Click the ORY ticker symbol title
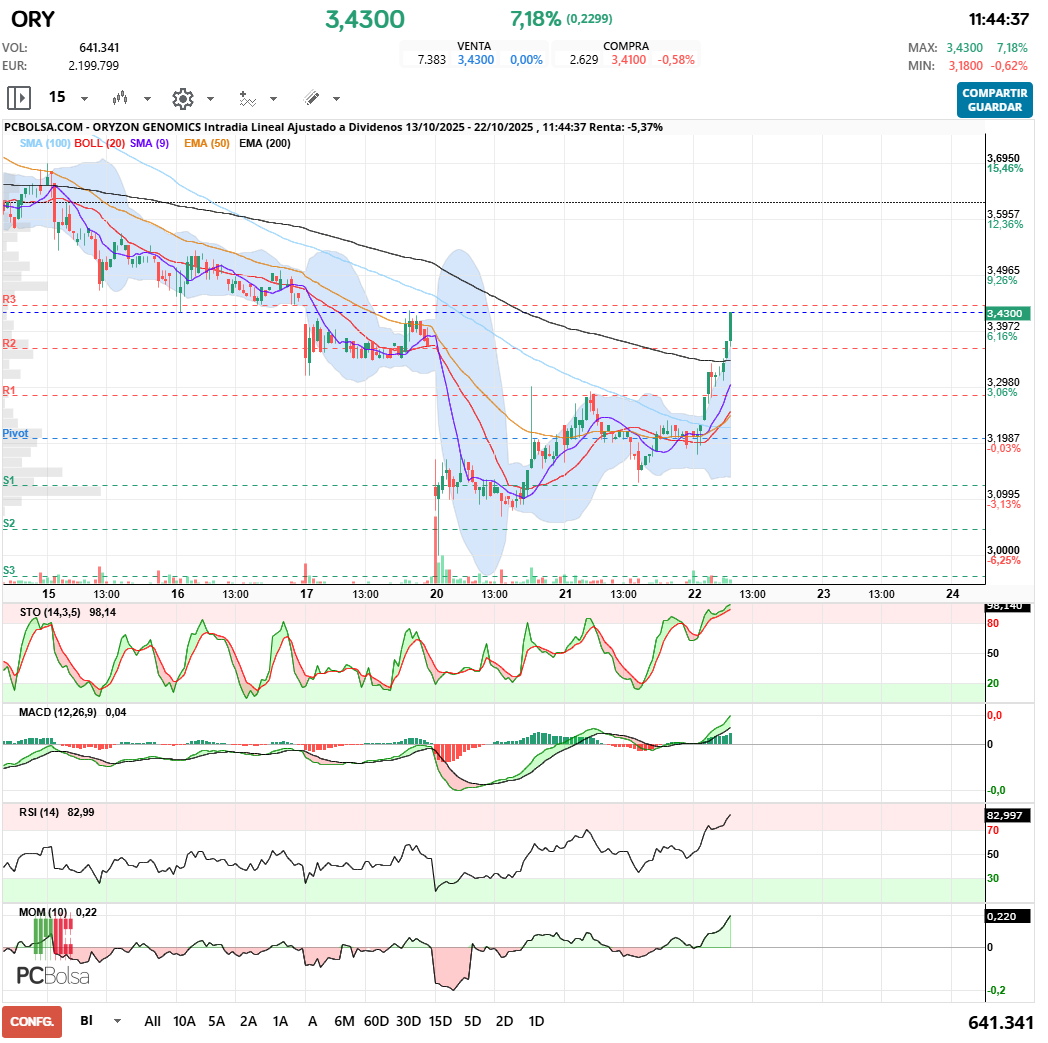The width and height of the screenshot is (1048, 1043). click(33, 19)
